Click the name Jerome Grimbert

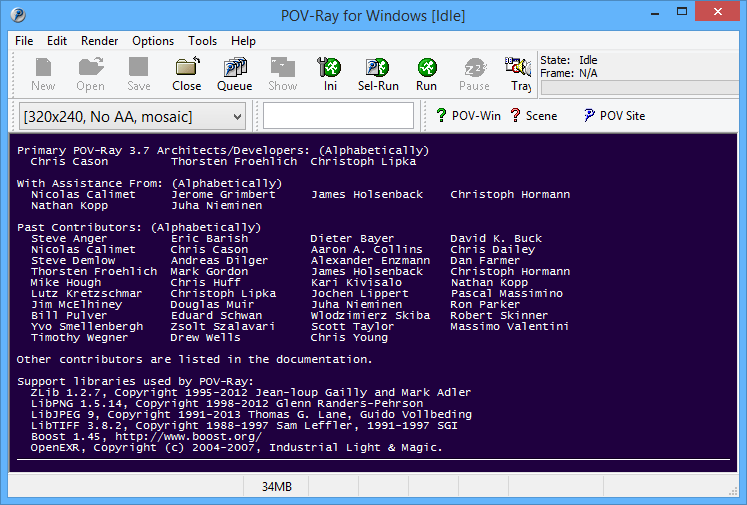click(223, 194)
